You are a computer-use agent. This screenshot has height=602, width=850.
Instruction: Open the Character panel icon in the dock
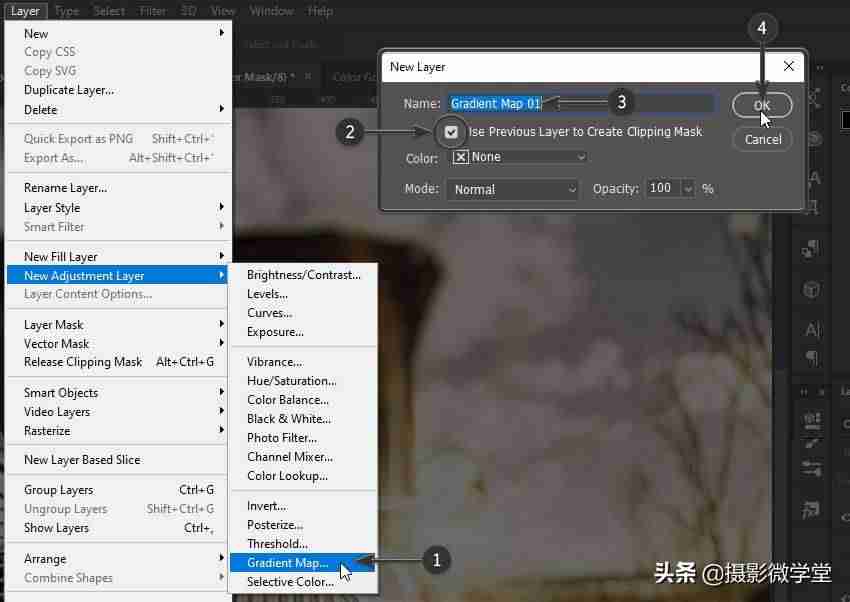pos(812,329)
